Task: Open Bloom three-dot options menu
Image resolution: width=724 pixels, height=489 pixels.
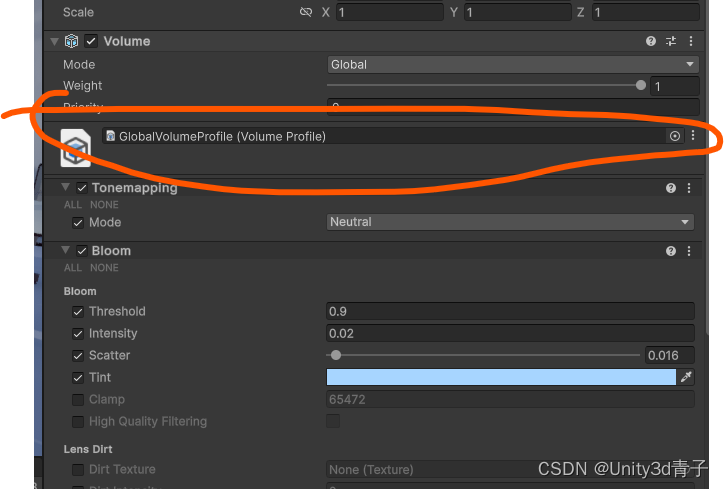Action: point(688,251)
